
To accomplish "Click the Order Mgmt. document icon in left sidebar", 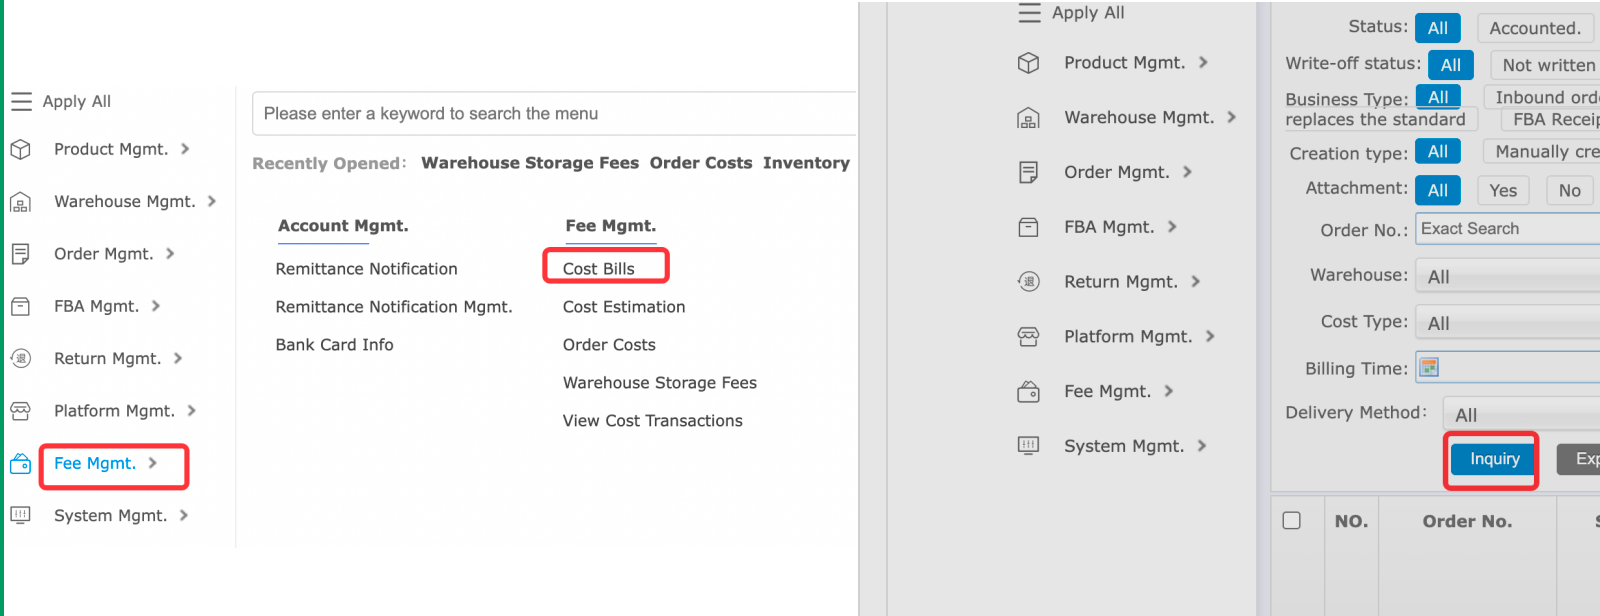I will pos(20,254).
